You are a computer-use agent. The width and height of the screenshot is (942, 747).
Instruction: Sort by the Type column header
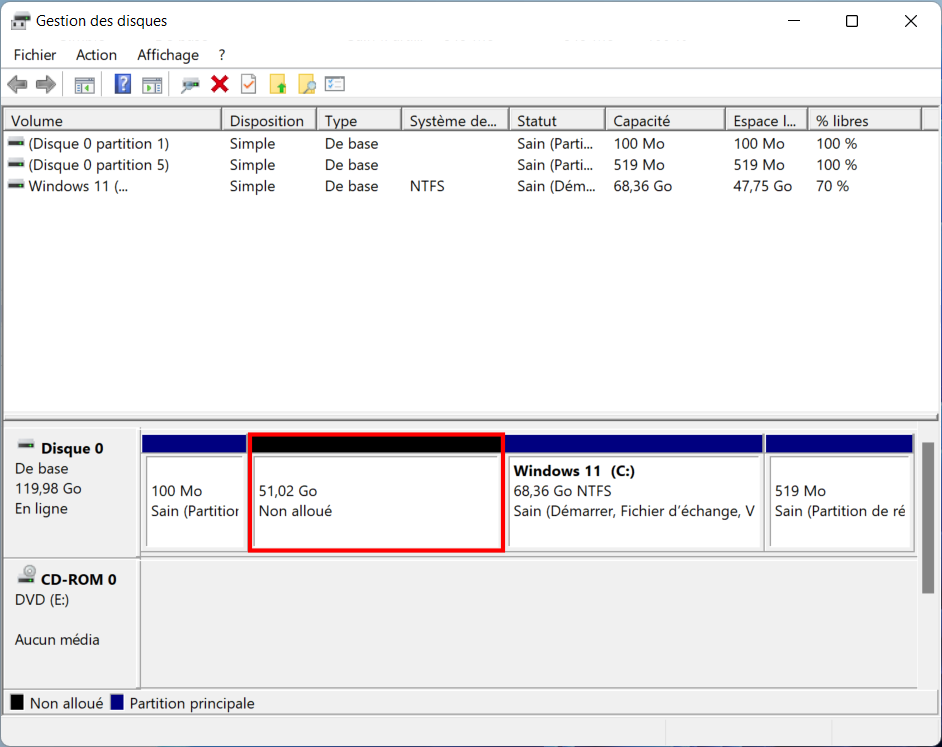[359, 121]
